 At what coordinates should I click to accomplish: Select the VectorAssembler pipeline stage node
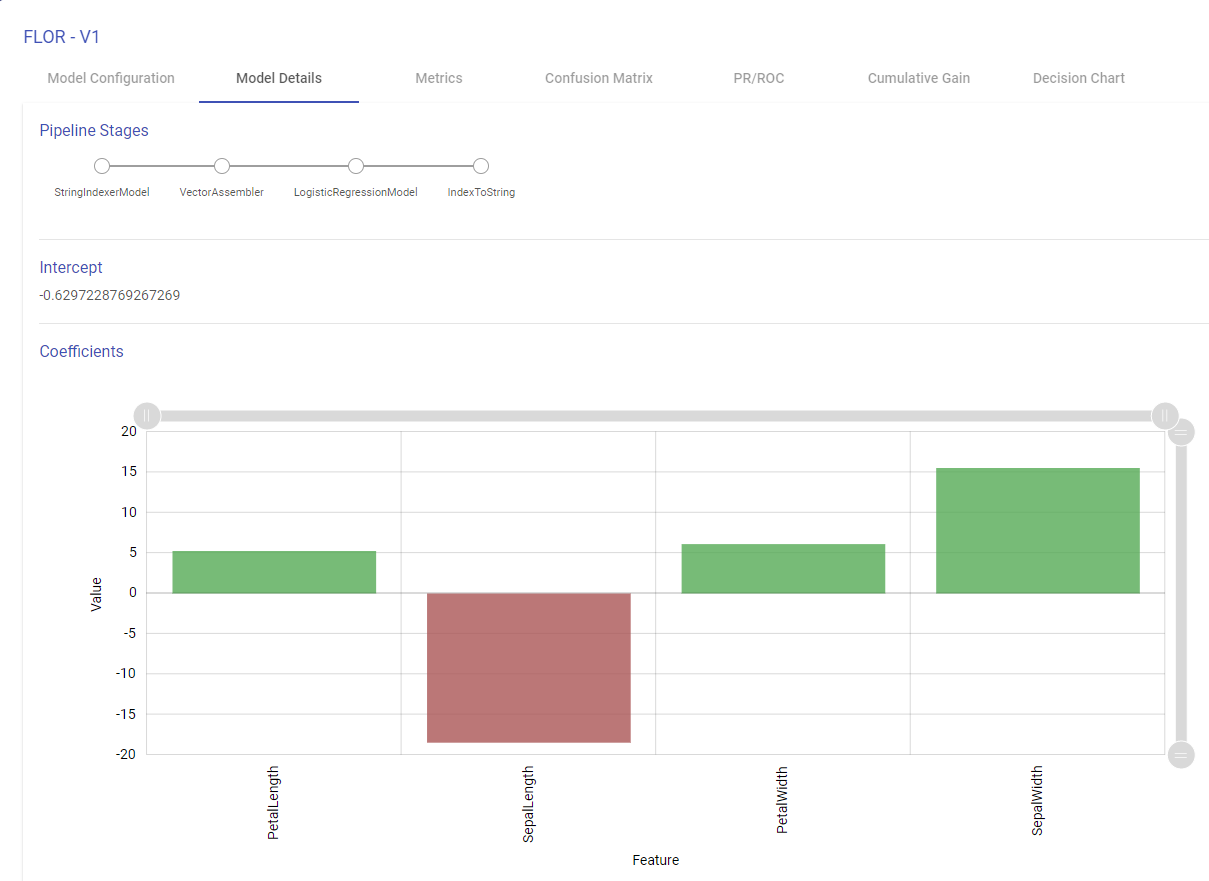click(222, 166)
